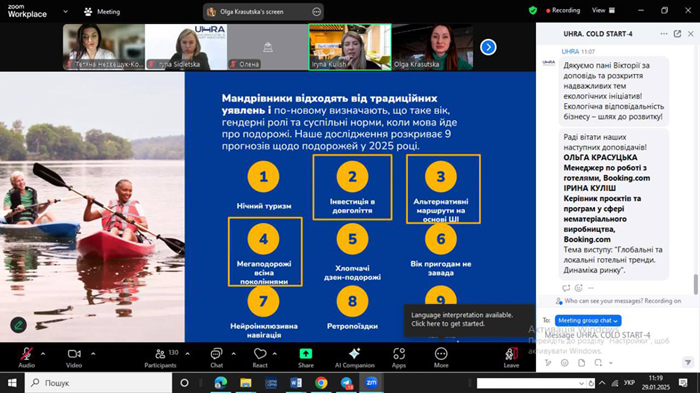Click the green encryption shield icon
The image size is (700, 393).
coord(533,10)
